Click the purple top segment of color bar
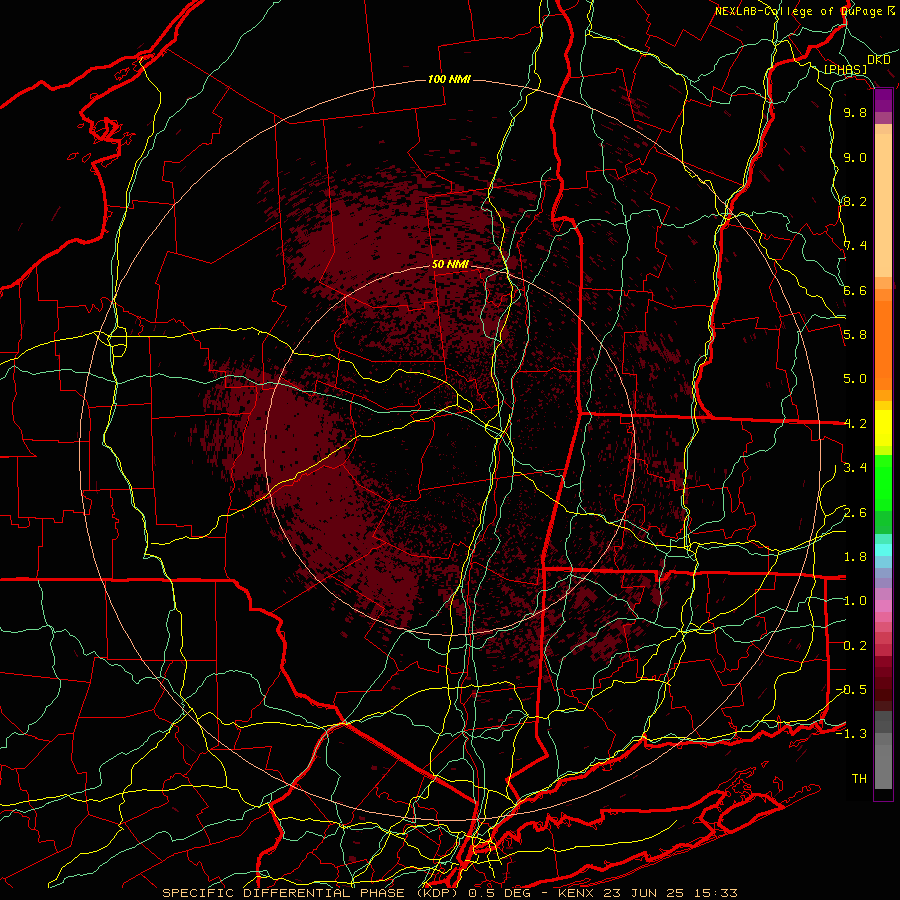 pyautogui.click(x=883, y=101)
